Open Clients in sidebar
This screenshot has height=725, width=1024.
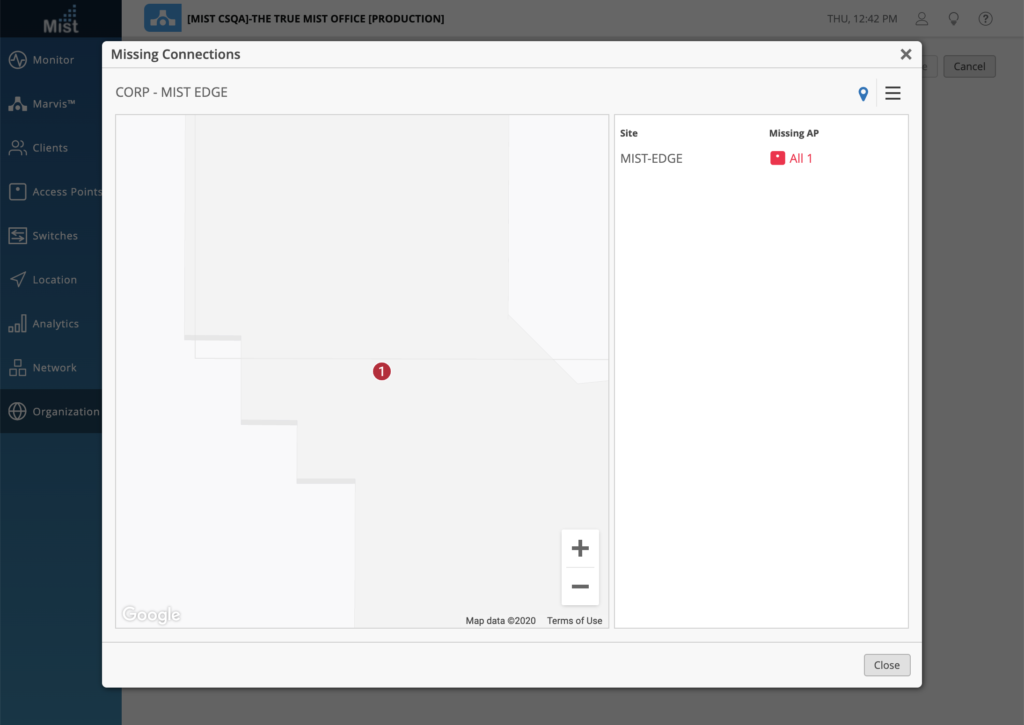coord(51,148)
